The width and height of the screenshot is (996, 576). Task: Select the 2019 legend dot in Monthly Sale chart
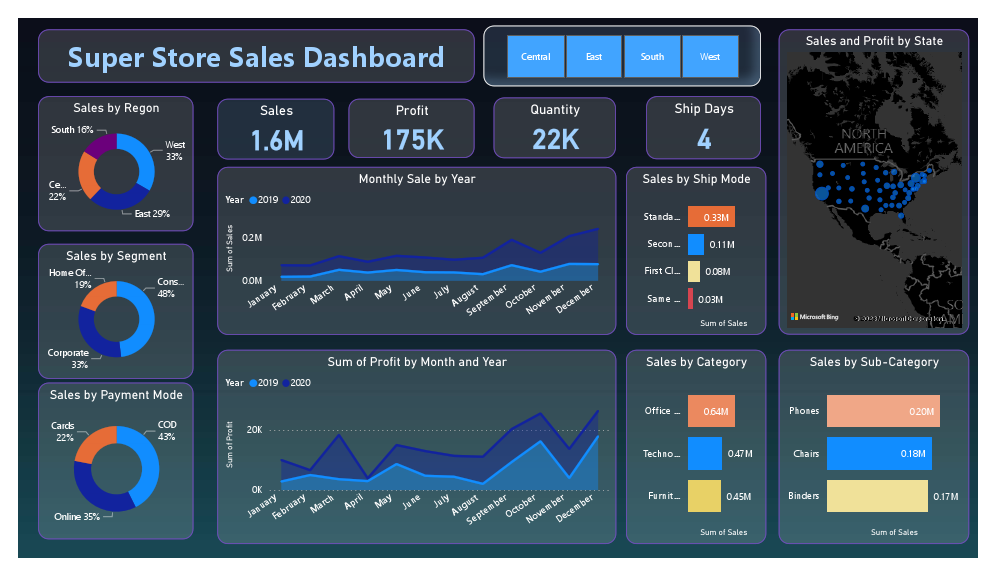[255, 200]
